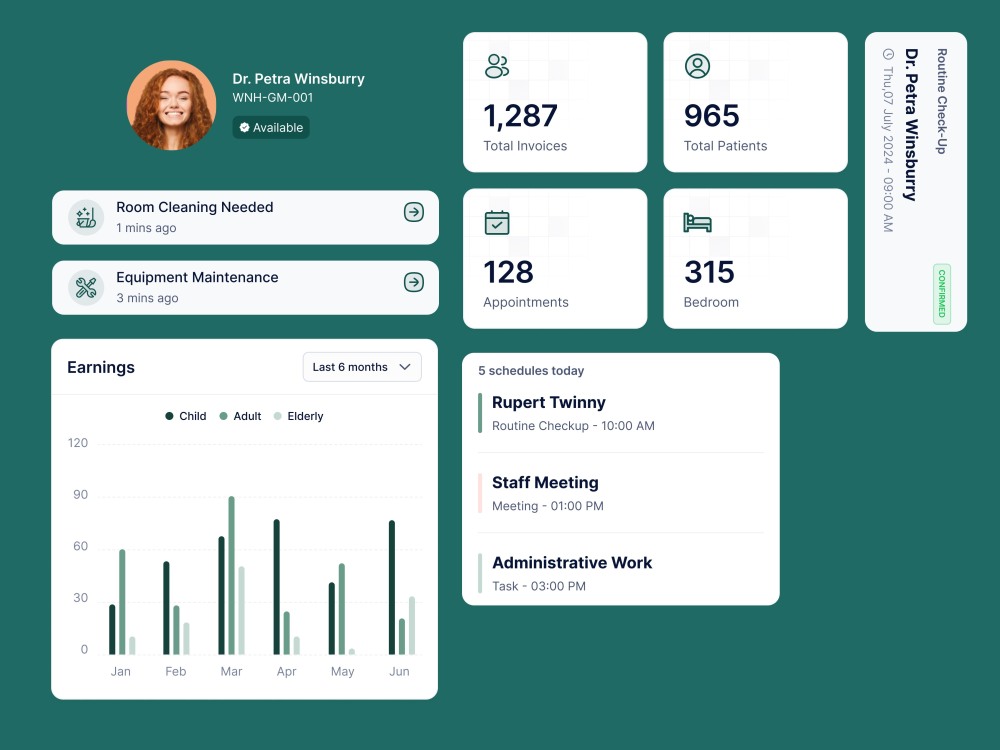Image resolution: width=1000 pixels, height=750 pixels.
Task: Click the Total Patients person icon
Action: pyautogui.click(x=695, y=67)
